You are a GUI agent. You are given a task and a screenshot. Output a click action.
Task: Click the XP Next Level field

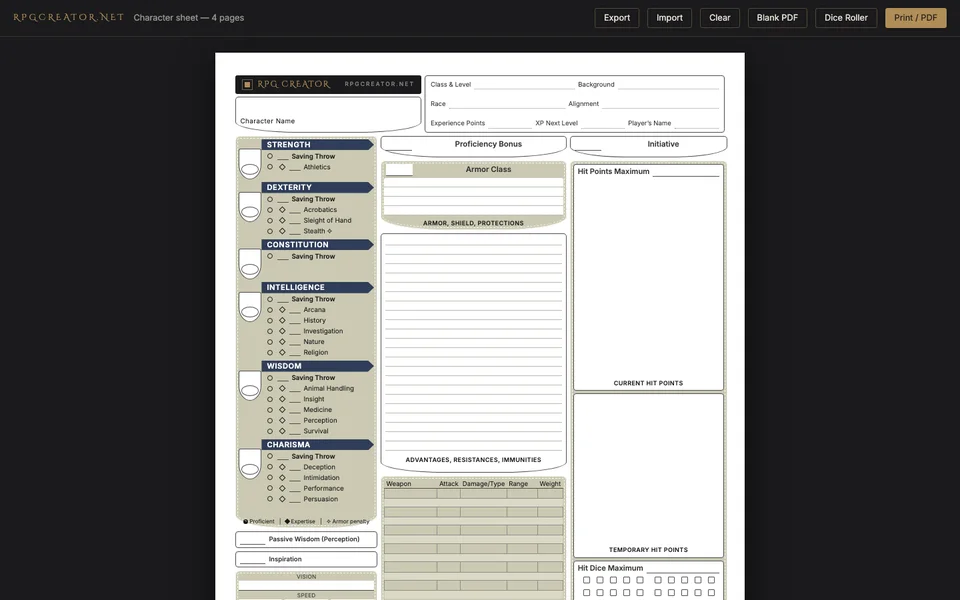(x=602, y=123)
